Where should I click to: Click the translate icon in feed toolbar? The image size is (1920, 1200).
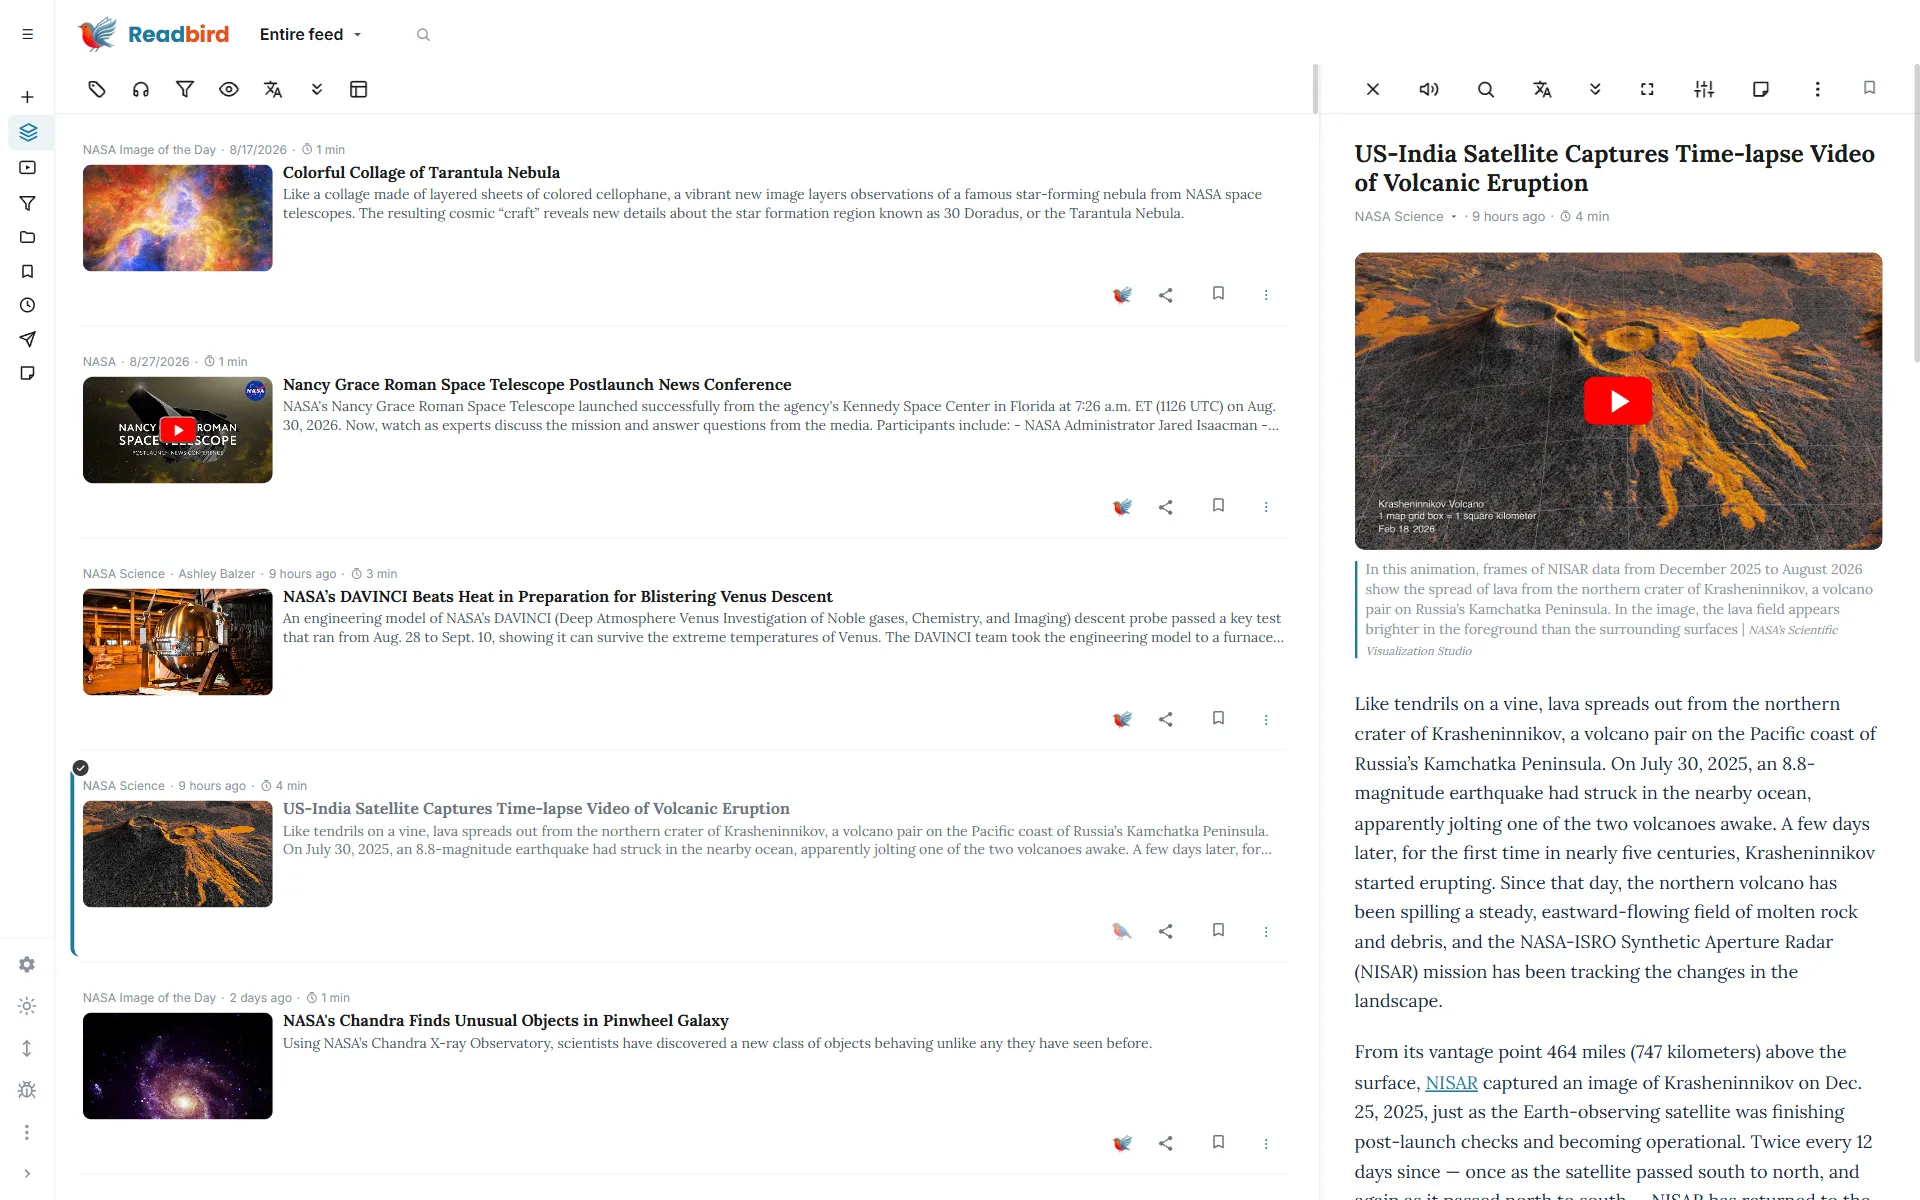[x=273, y=89]
